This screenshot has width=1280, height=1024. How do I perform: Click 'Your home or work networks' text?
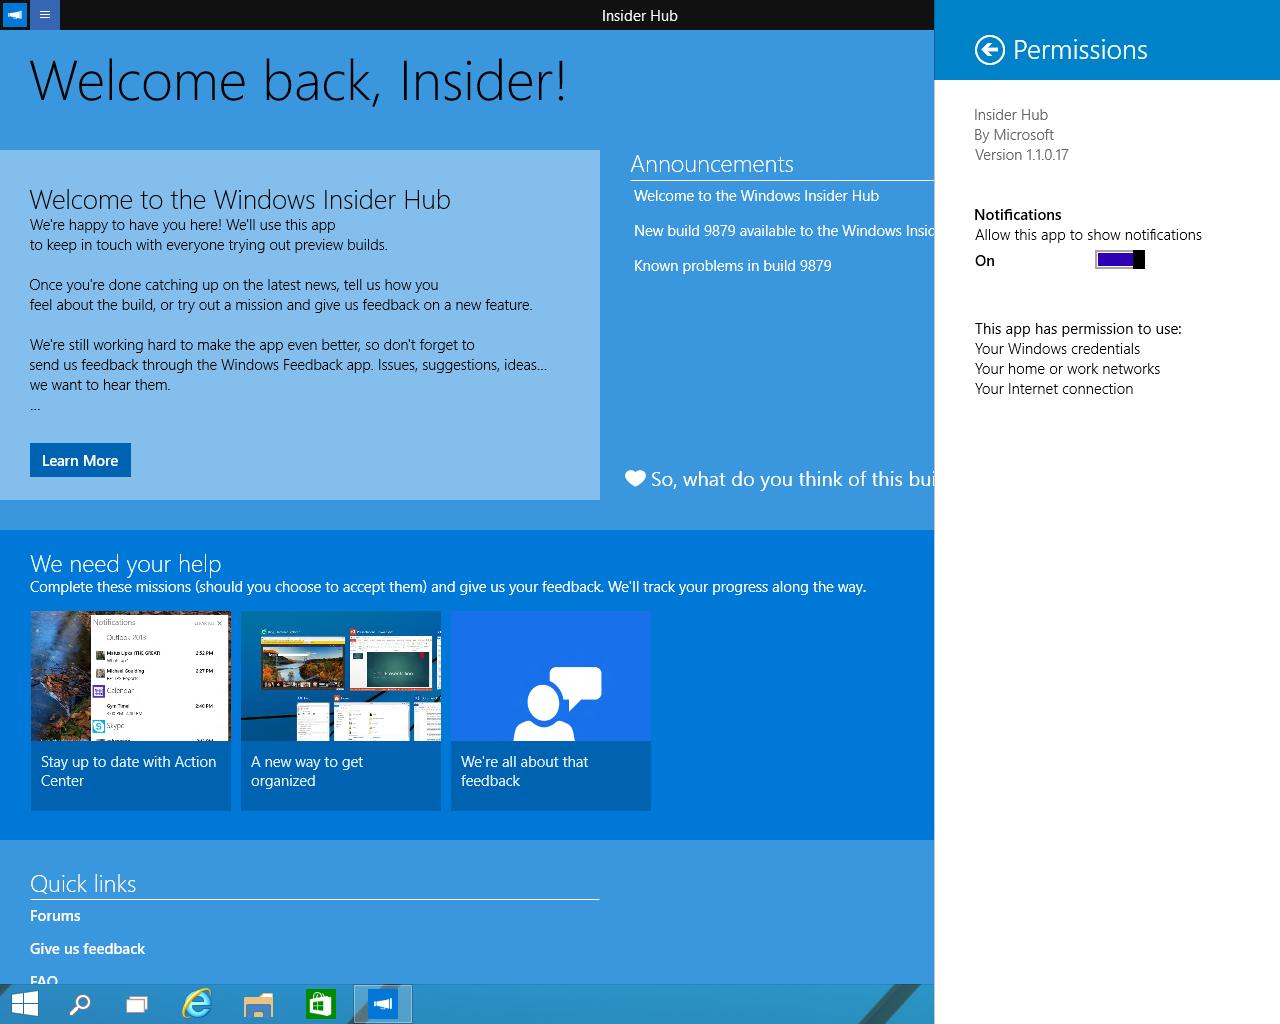coord(1067,369)
